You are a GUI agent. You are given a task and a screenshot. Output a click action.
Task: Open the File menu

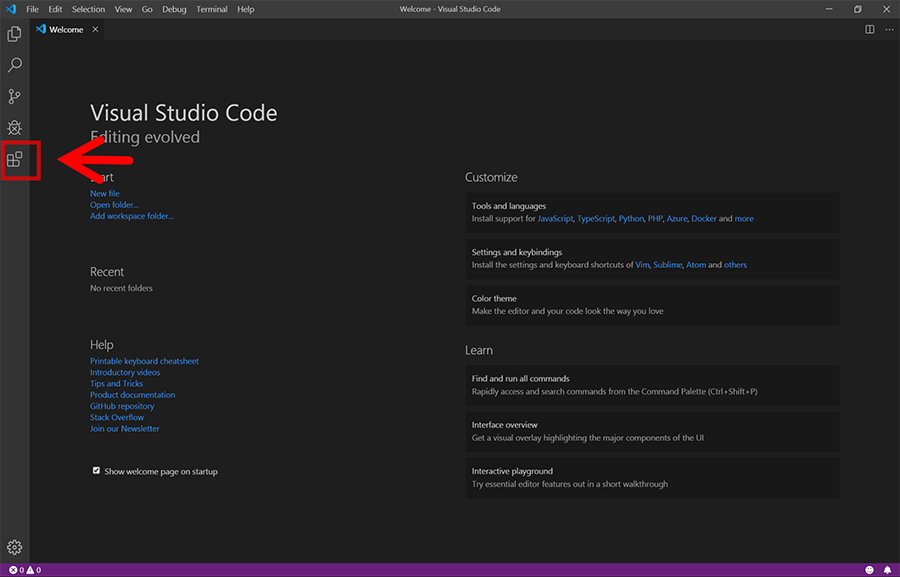click(x=33, y=9)
